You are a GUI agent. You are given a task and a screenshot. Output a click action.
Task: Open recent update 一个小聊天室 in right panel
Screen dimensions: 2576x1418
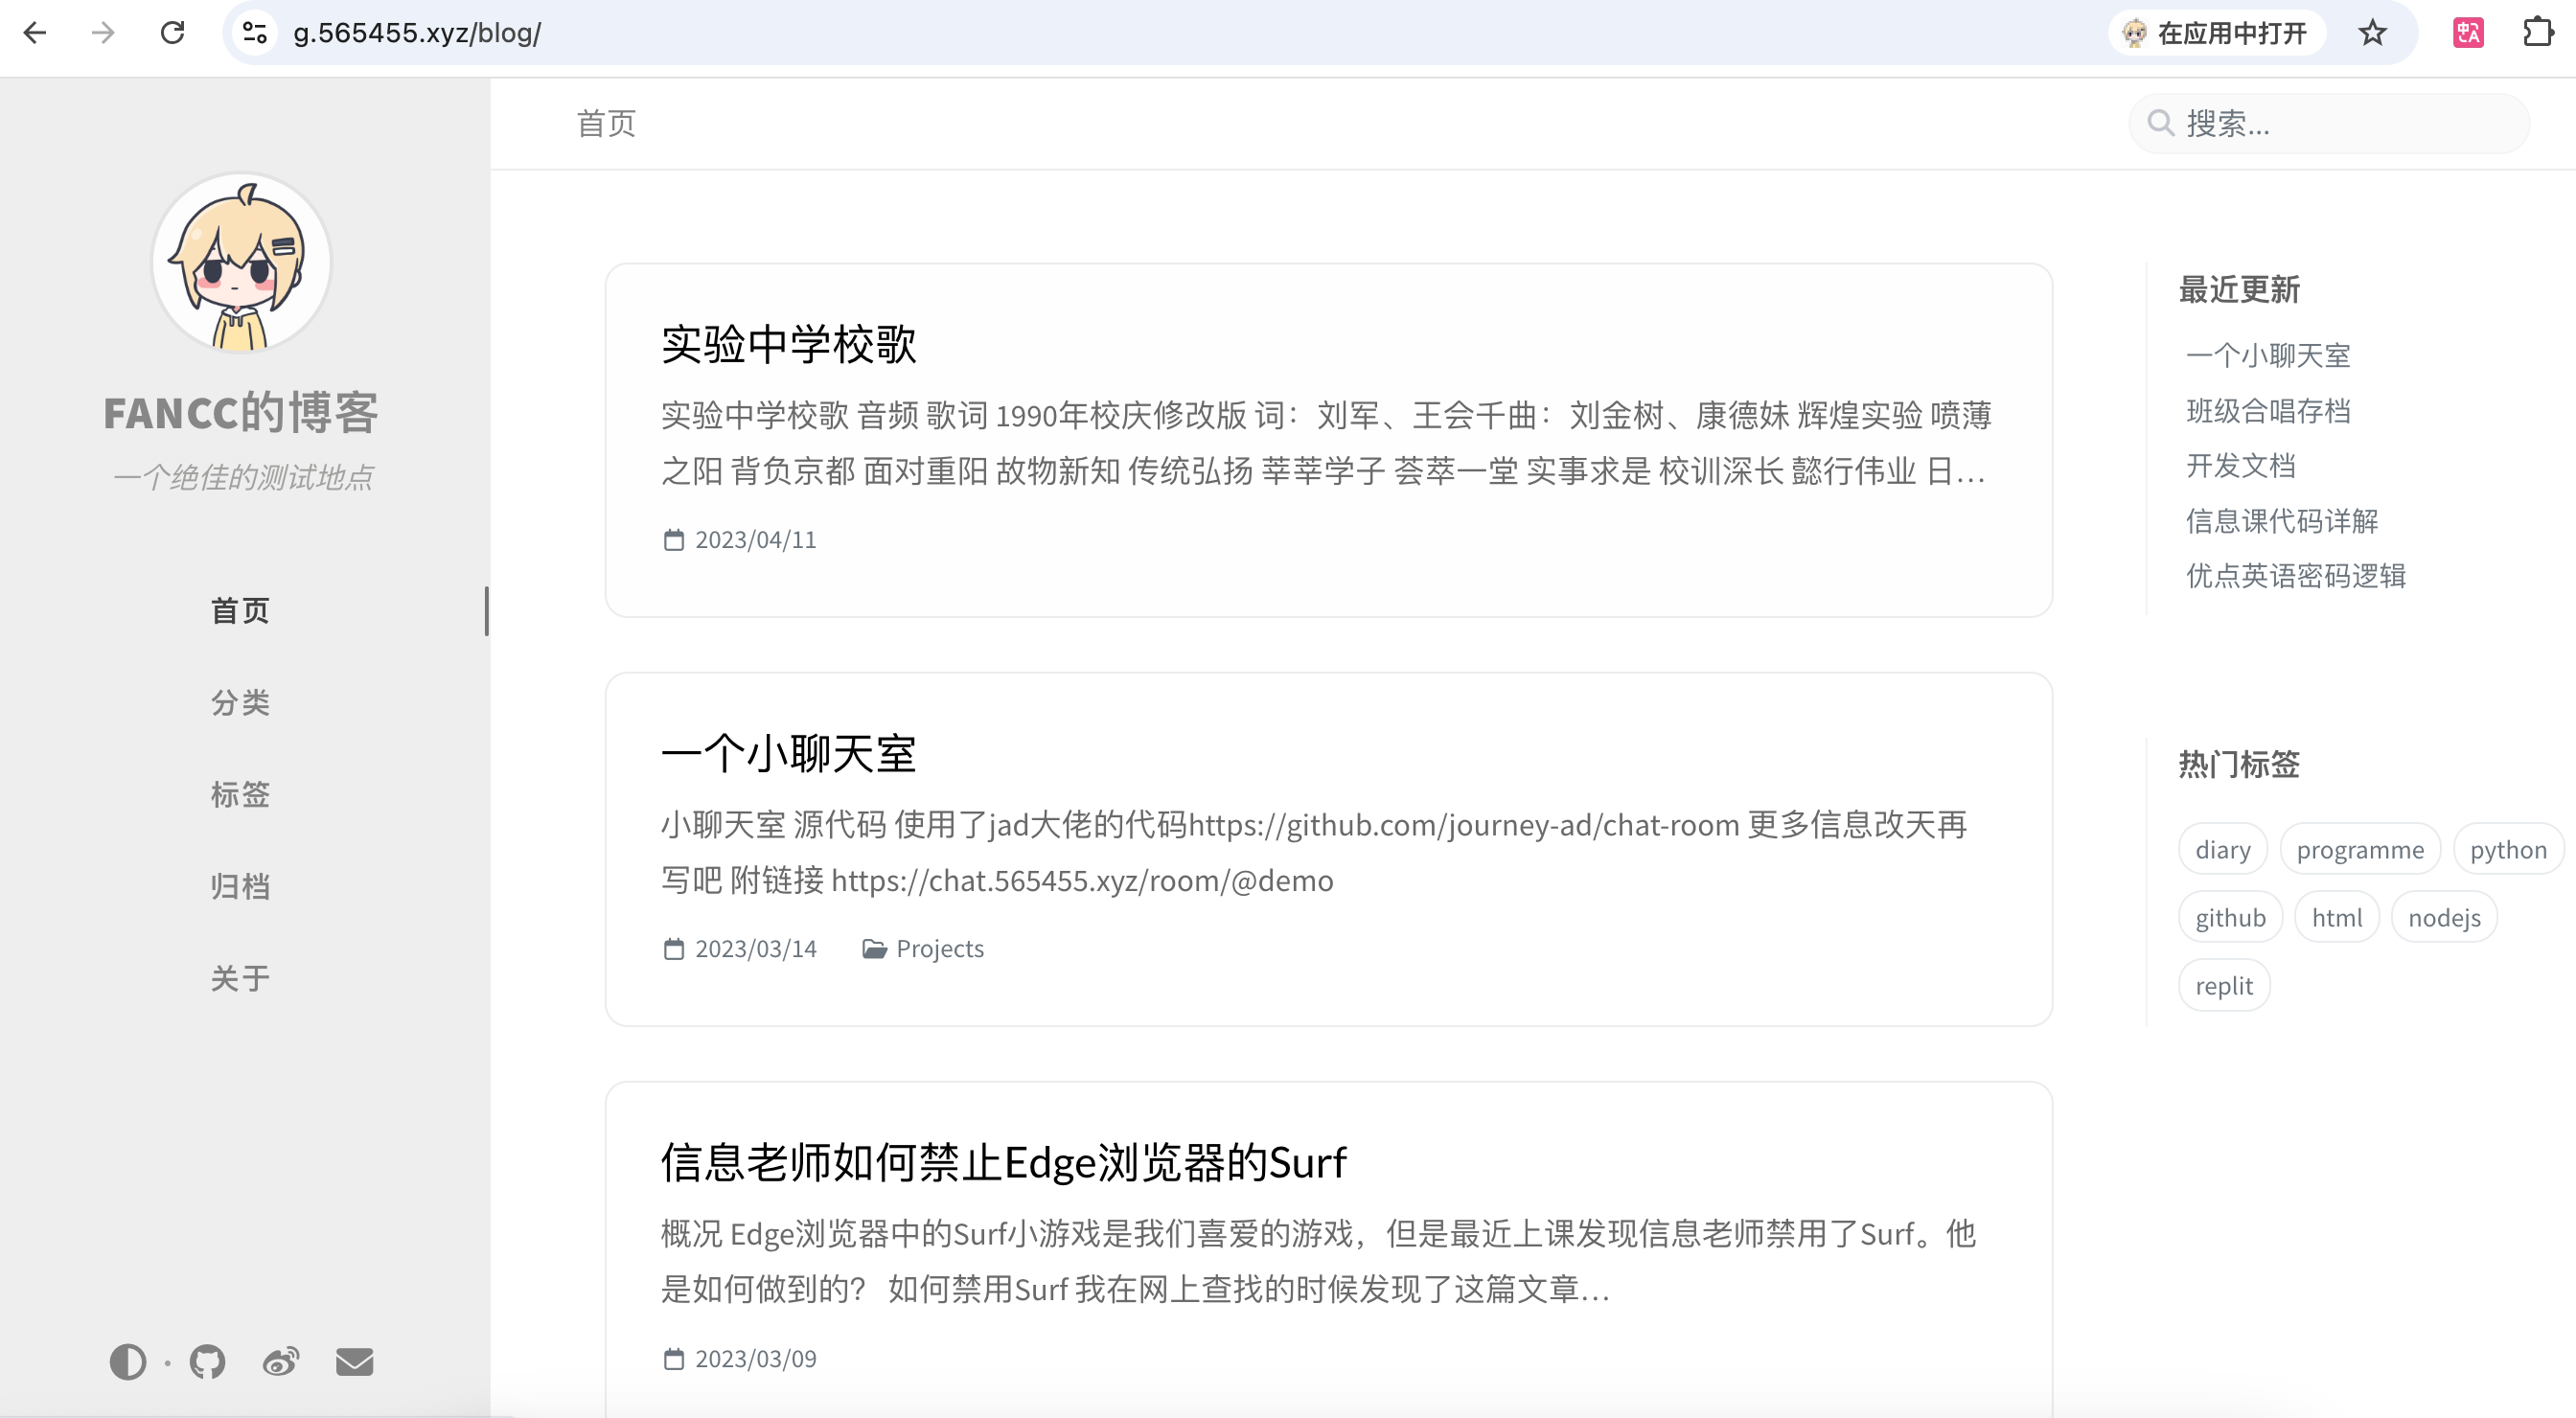[2268, 355]
